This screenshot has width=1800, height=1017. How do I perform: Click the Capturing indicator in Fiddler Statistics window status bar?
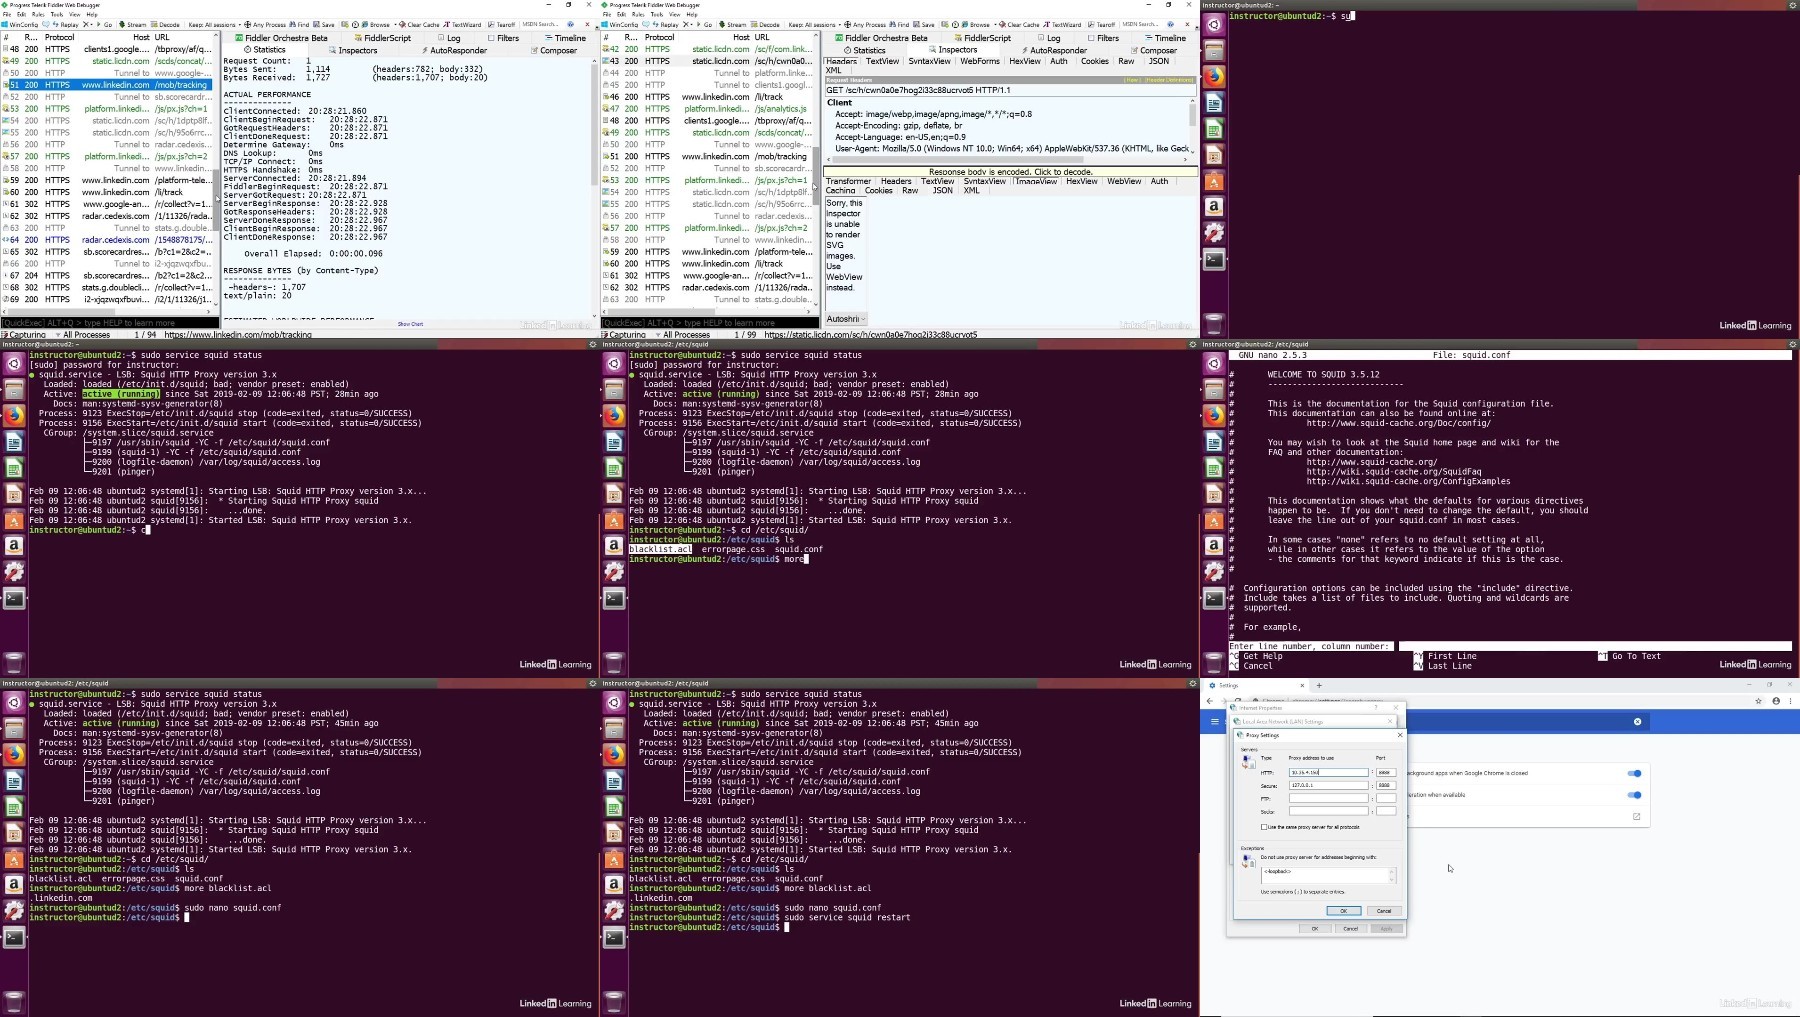(x=24, y=334)
